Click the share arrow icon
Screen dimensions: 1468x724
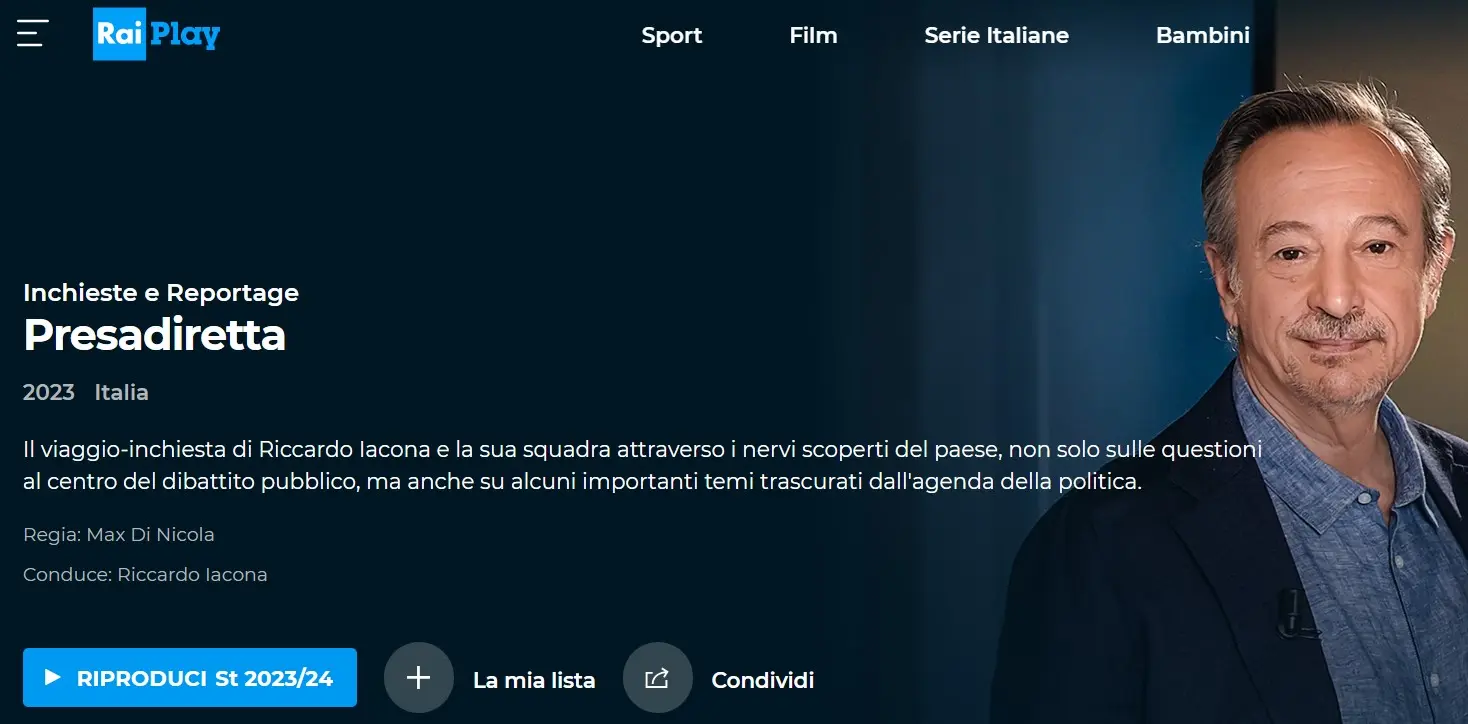pyautogui.click(x=657, y=678)
